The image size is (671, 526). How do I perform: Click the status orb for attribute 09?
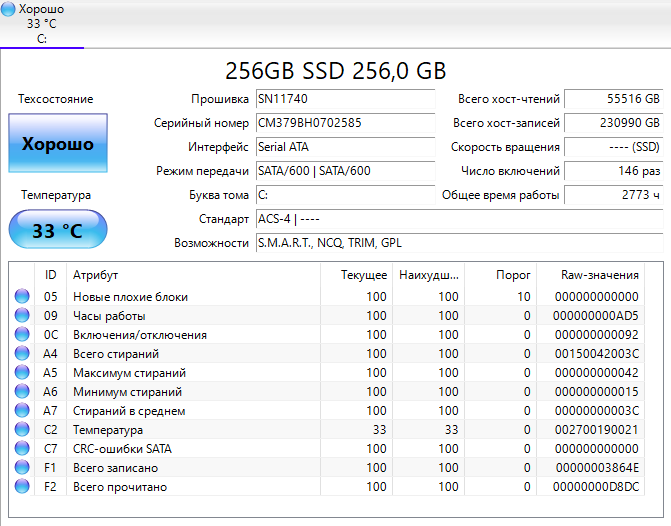(x=22, y=315)
